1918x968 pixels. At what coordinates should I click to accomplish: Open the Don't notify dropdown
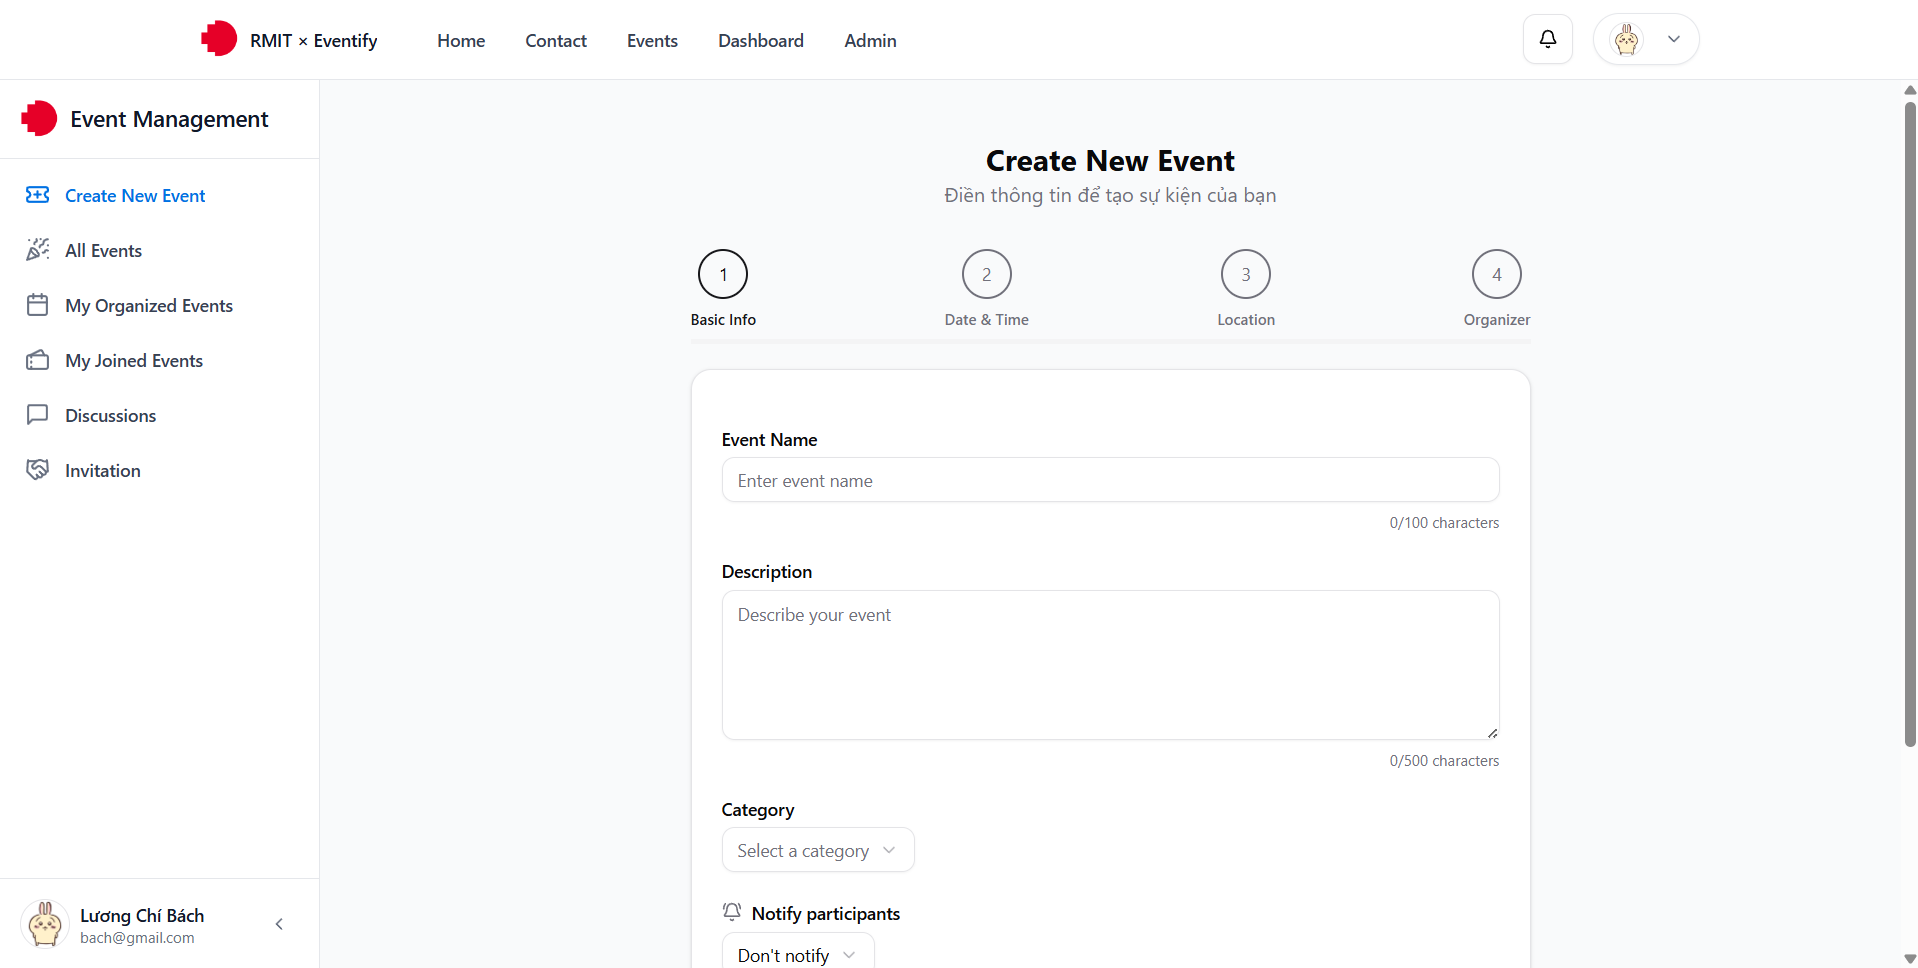[797, 954]
